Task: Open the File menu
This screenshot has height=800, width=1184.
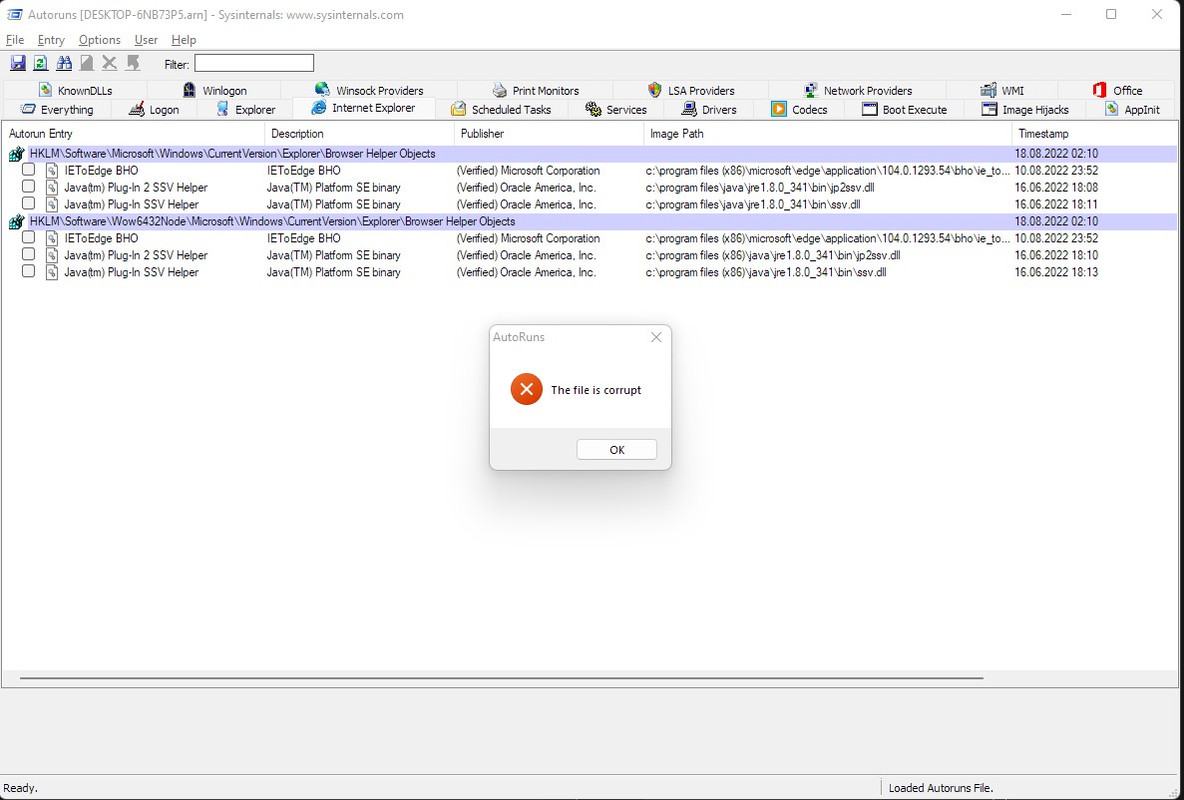Action: coord(15,40)
